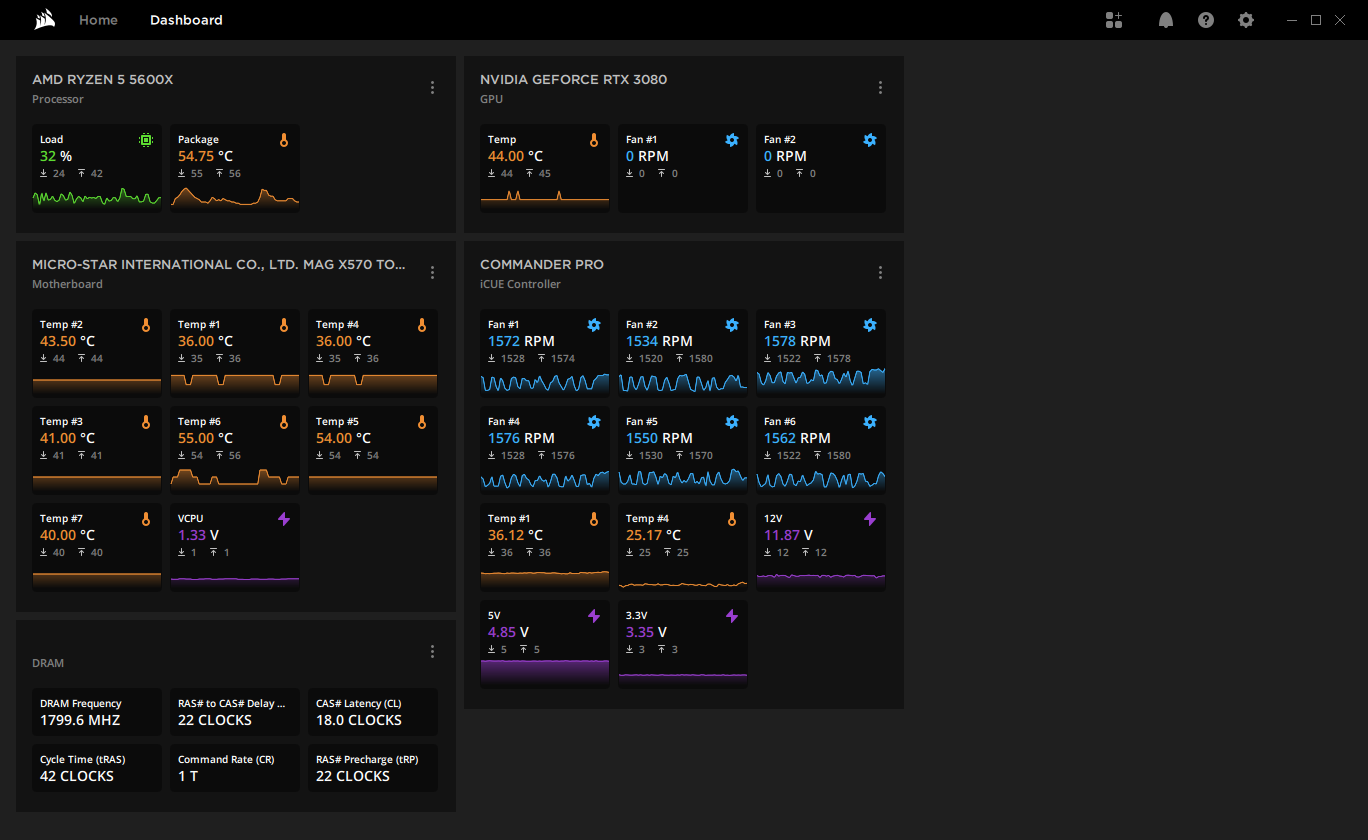Click the Cycle Time 42 CLOCKS value

click(x=77, y=776)
